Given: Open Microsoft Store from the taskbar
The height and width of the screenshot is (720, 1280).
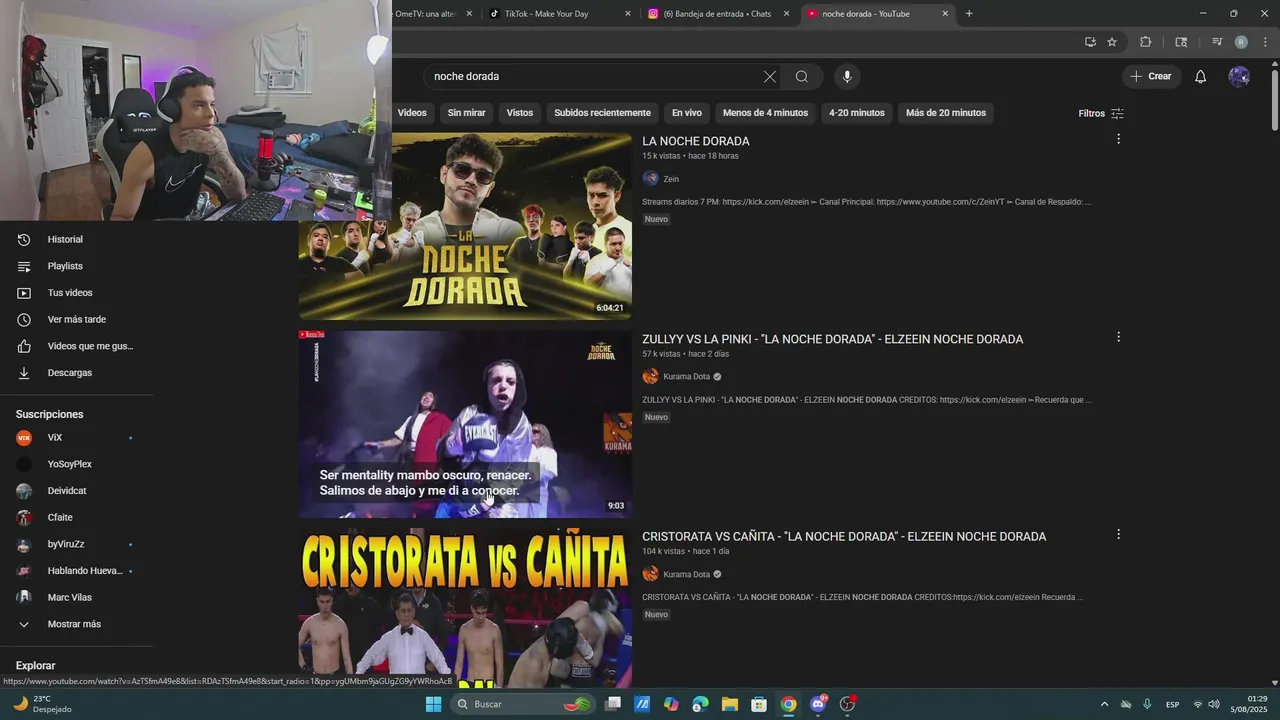Looking at the screenshot, I should tap(759, 704).
